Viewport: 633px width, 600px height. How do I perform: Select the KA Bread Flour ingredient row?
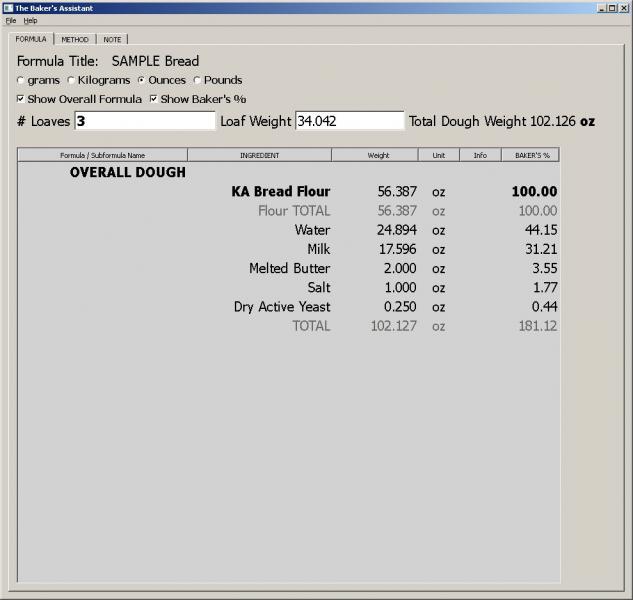(x=280, y=192)
